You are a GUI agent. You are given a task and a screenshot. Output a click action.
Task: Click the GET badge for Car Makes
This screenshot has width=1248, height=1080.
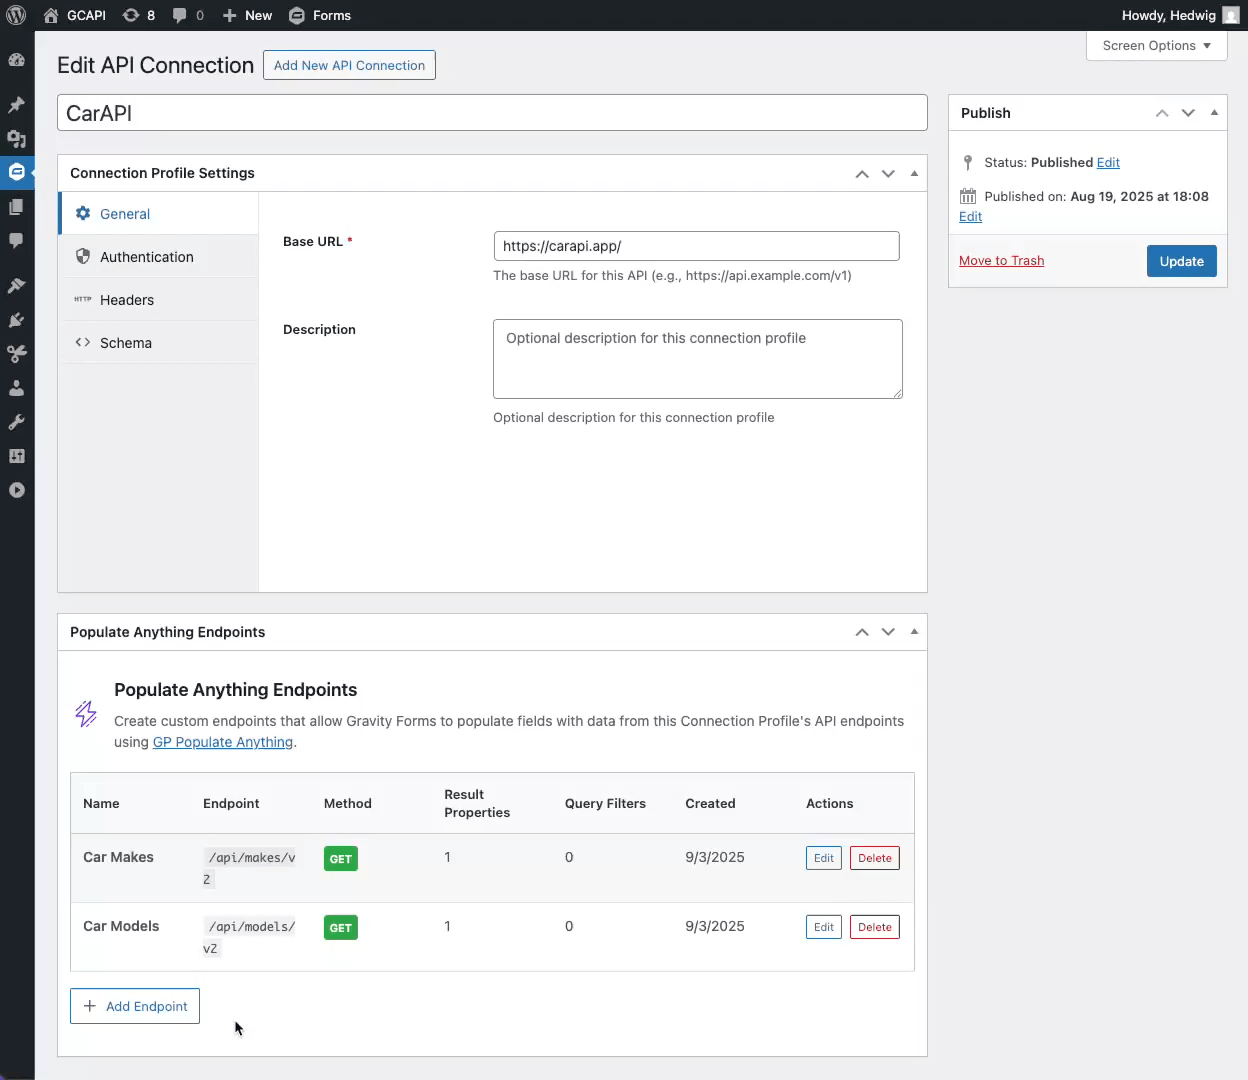340,859
